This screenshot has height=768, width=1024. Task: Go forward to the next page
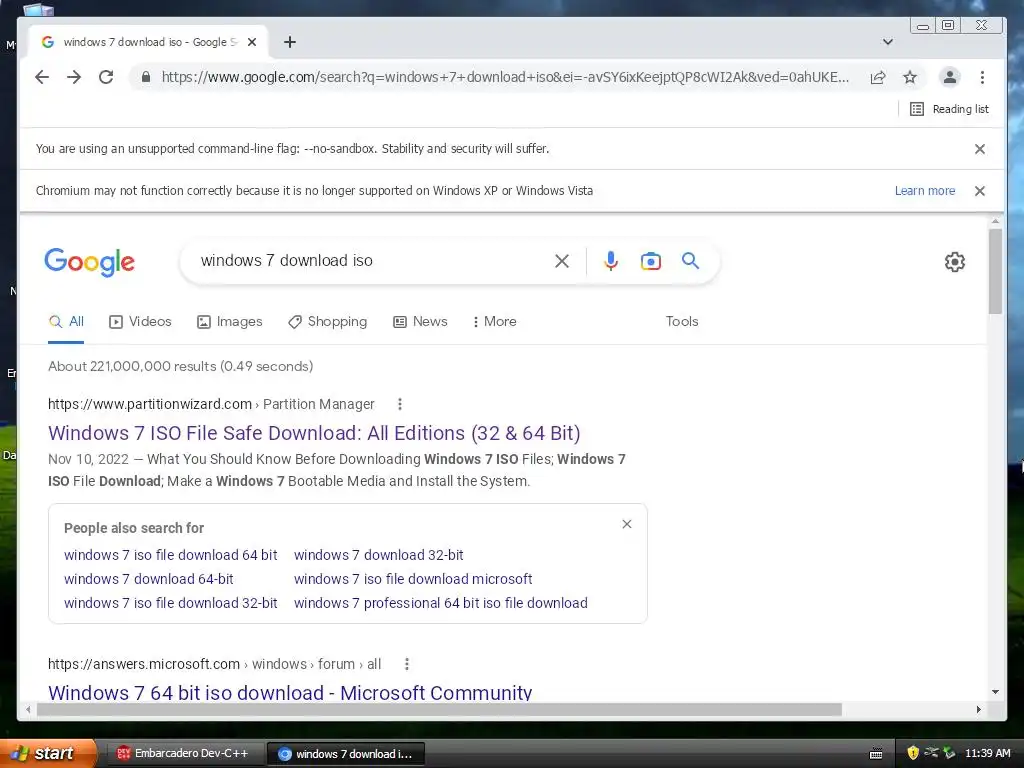coord(74,77)
